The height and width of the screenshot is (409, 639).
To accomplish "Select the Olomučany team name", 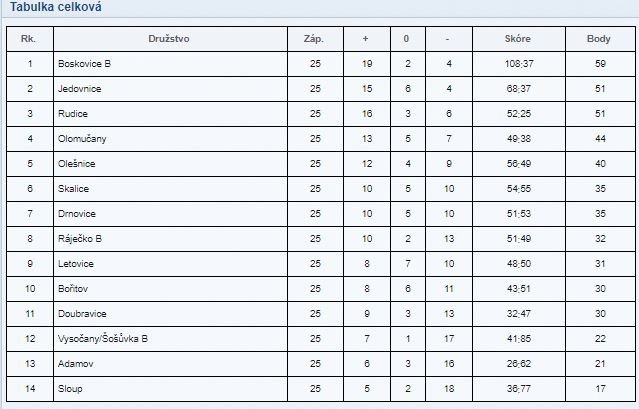I will (x=82, y=139).
